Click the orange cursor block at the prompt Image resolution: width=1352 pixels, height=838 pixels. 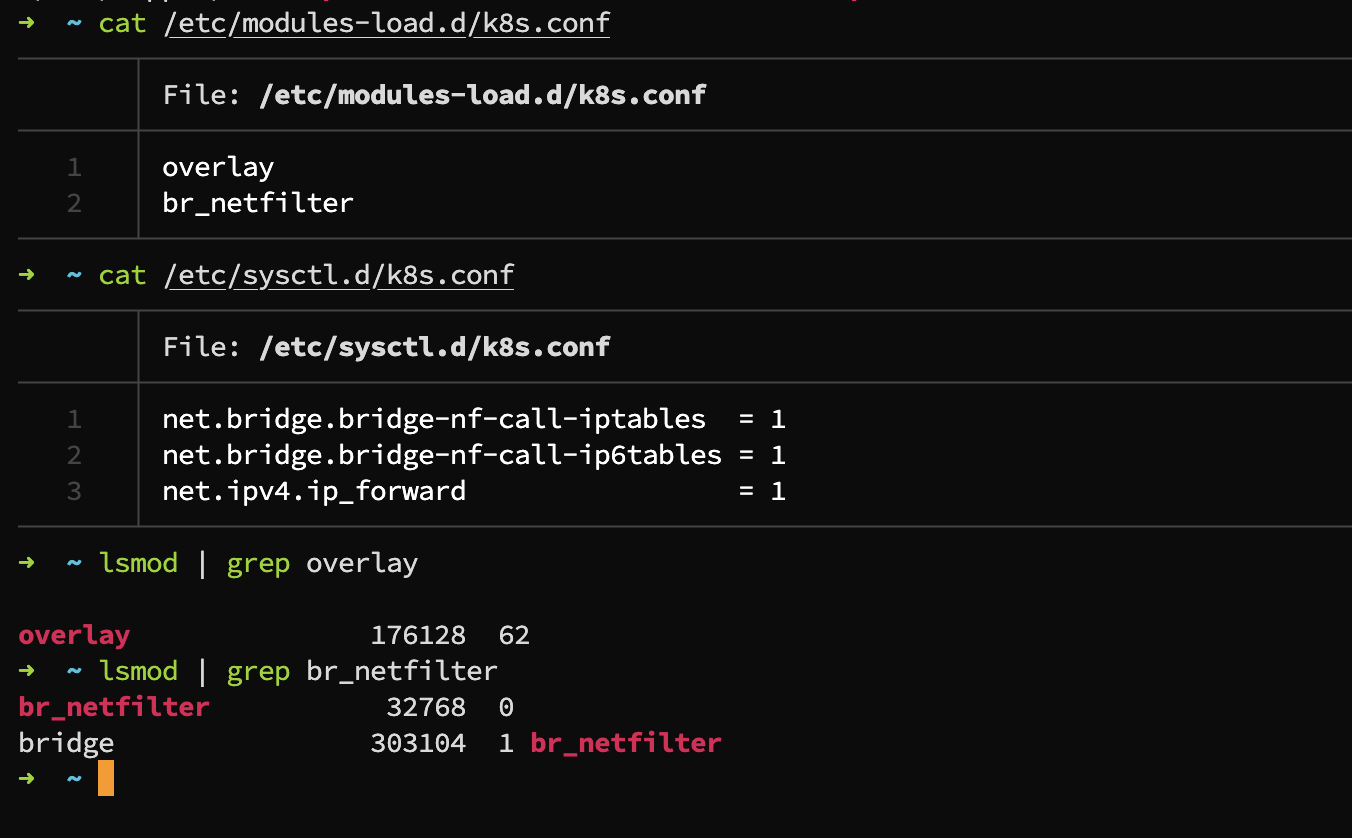click(x=106, y=778)
